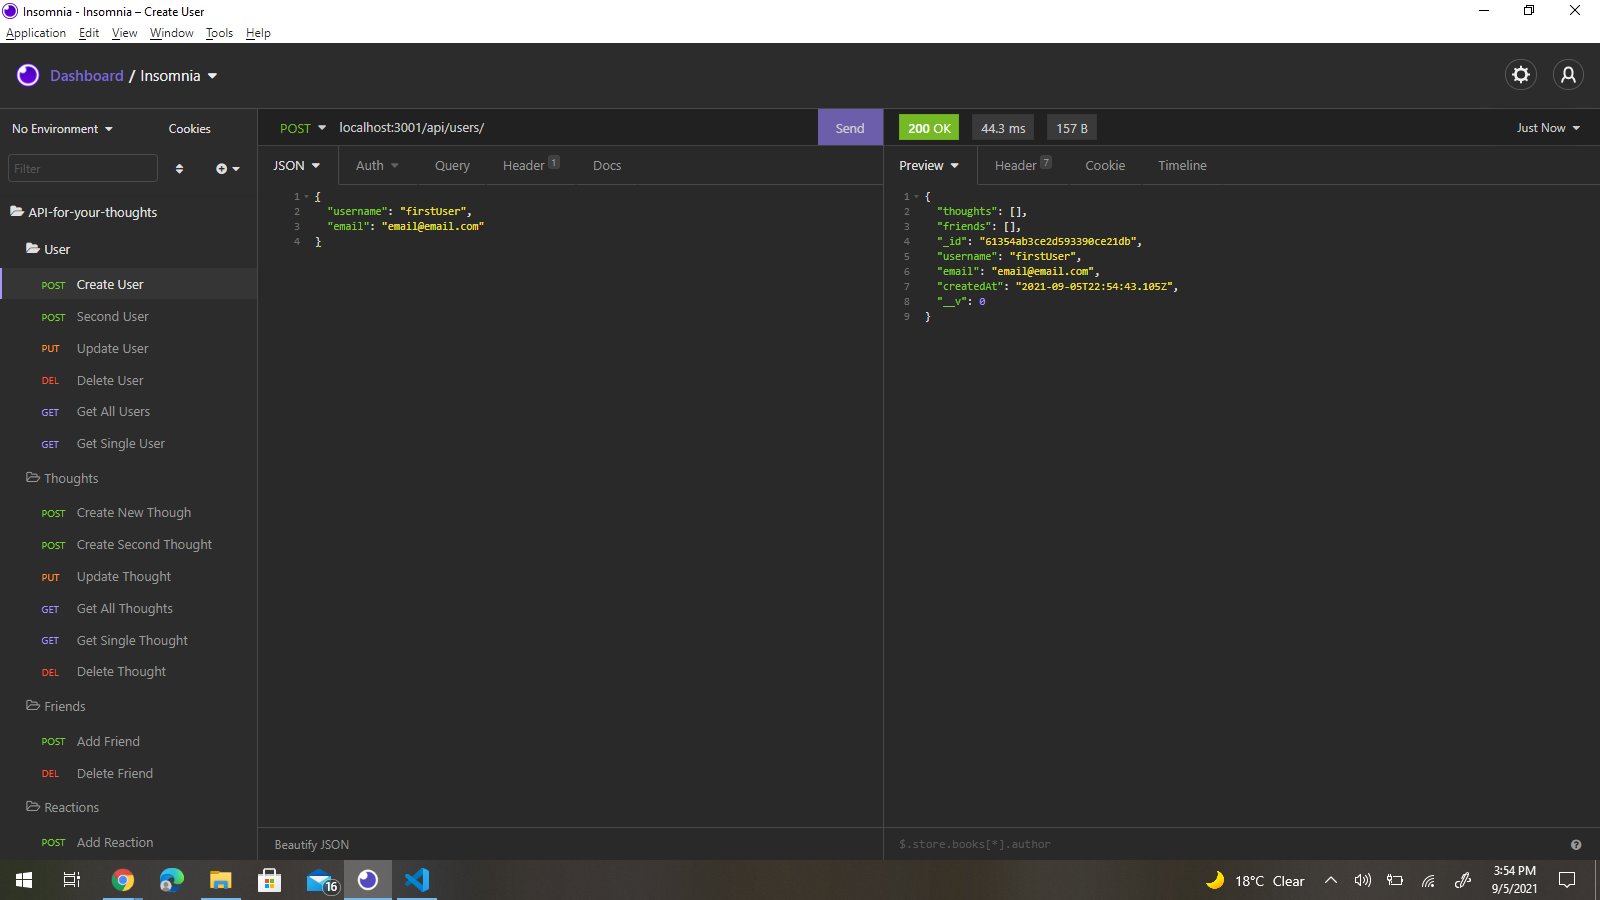
Task: Open File Explorer from taskbar
Action: pos(220,880)
